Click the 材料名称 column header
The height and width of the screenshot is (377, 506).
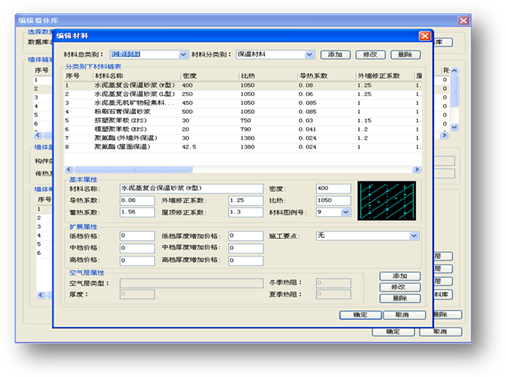tap(136, 76)
